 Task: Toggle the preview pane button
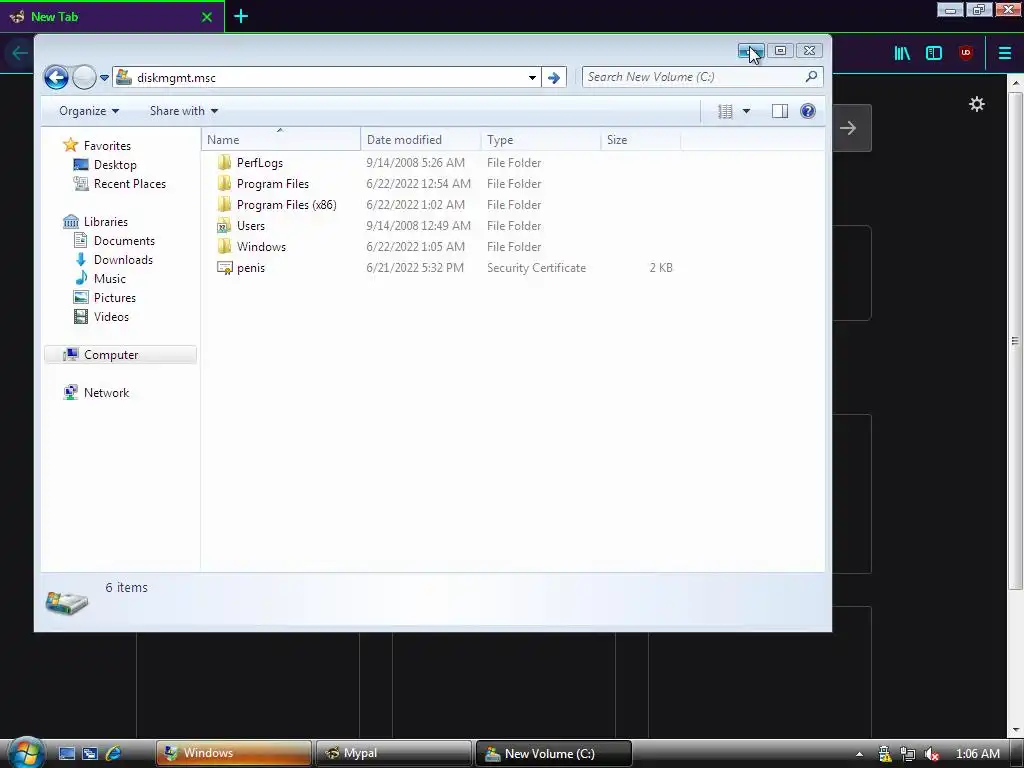780,111
